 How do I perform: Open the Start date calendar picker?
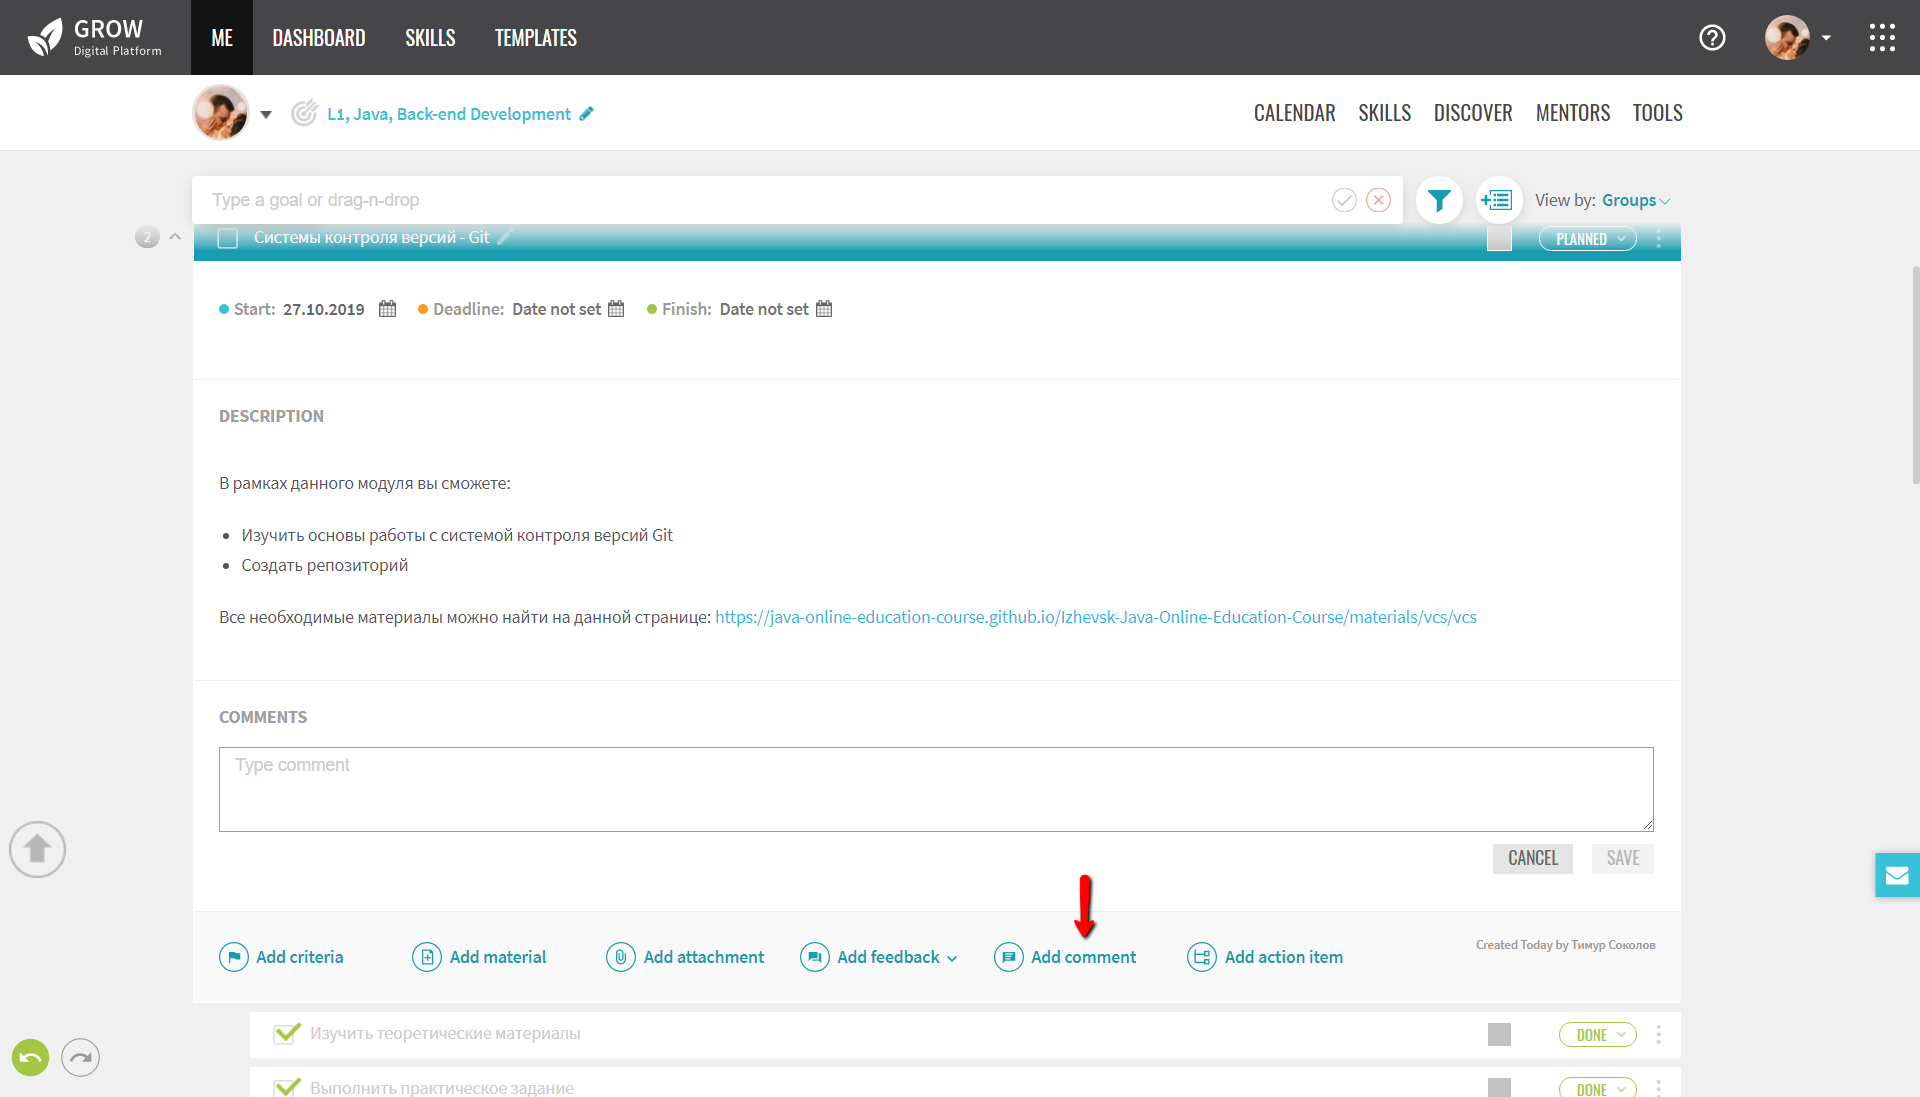[x=387, y=309]
